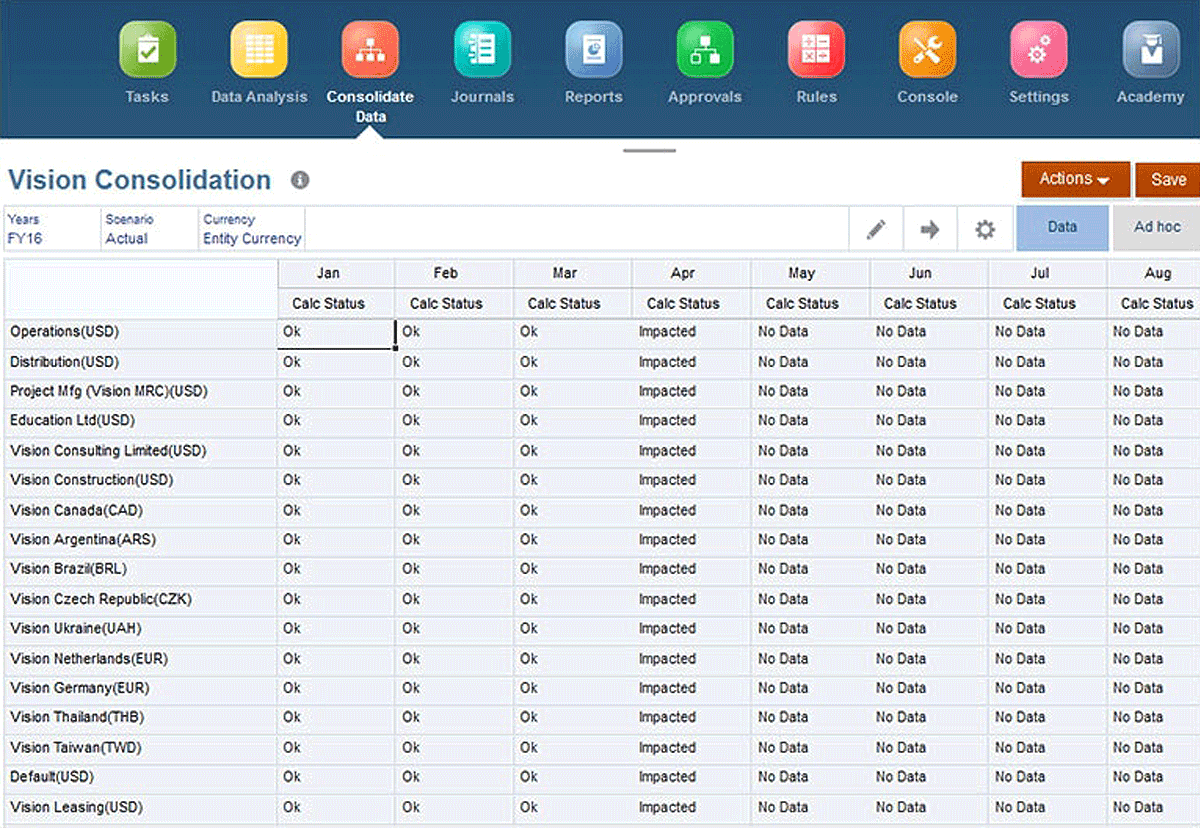Switch to the Ad hoc tab
Screen dimensions: 1200x828
[x=1157, y=228]
